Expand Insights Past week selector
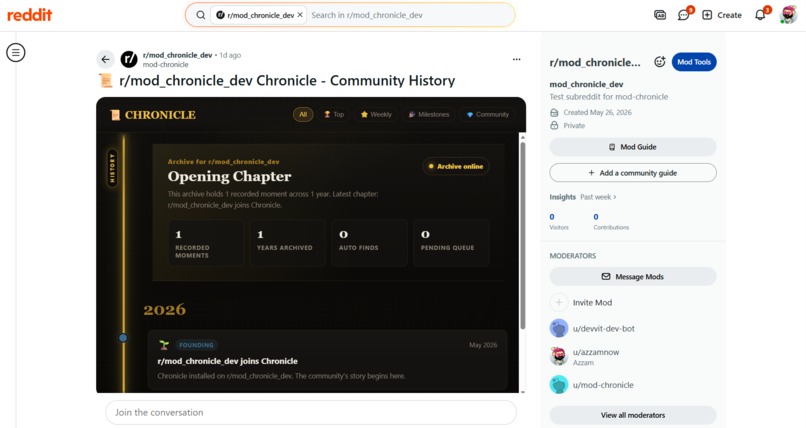Image resolution: width=806 pixels, height=428 pixels. pyautogui.click(x=598, y=197)
